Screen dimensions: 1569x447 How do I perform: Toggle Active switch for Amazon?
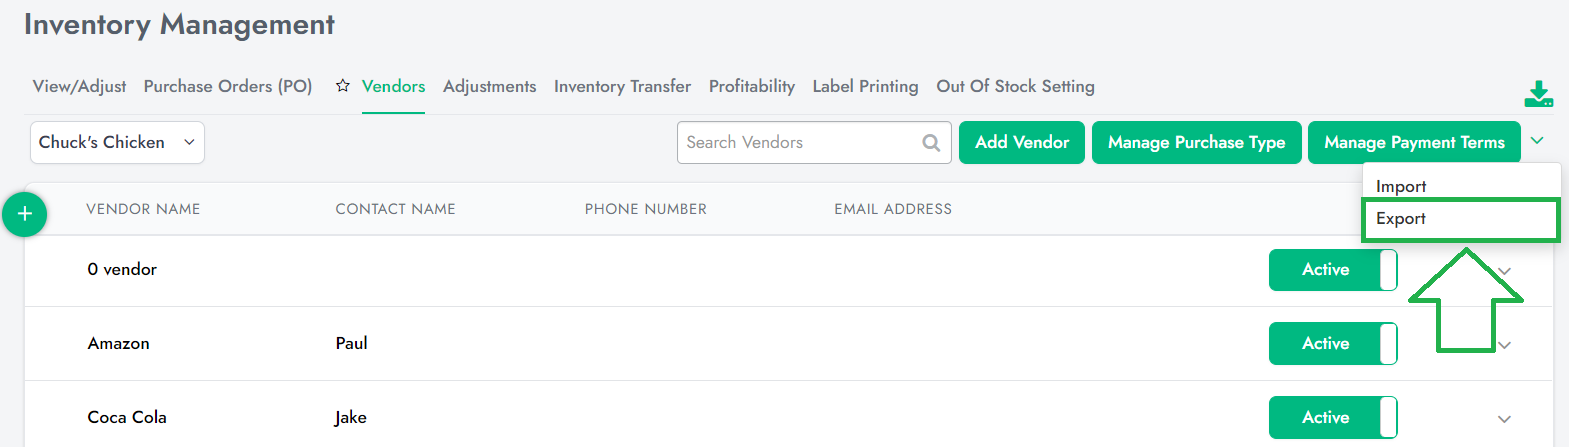(x=1333, y=344)
